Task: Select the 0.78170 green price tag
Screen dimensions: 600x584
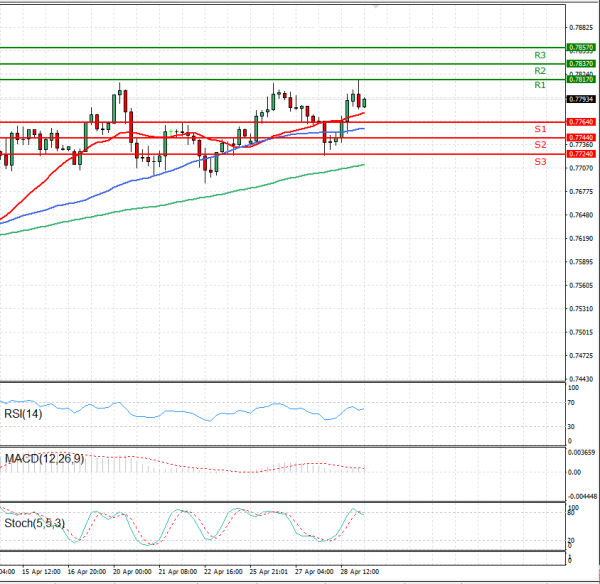Action: pyautogui.click(x=581, y=79)
